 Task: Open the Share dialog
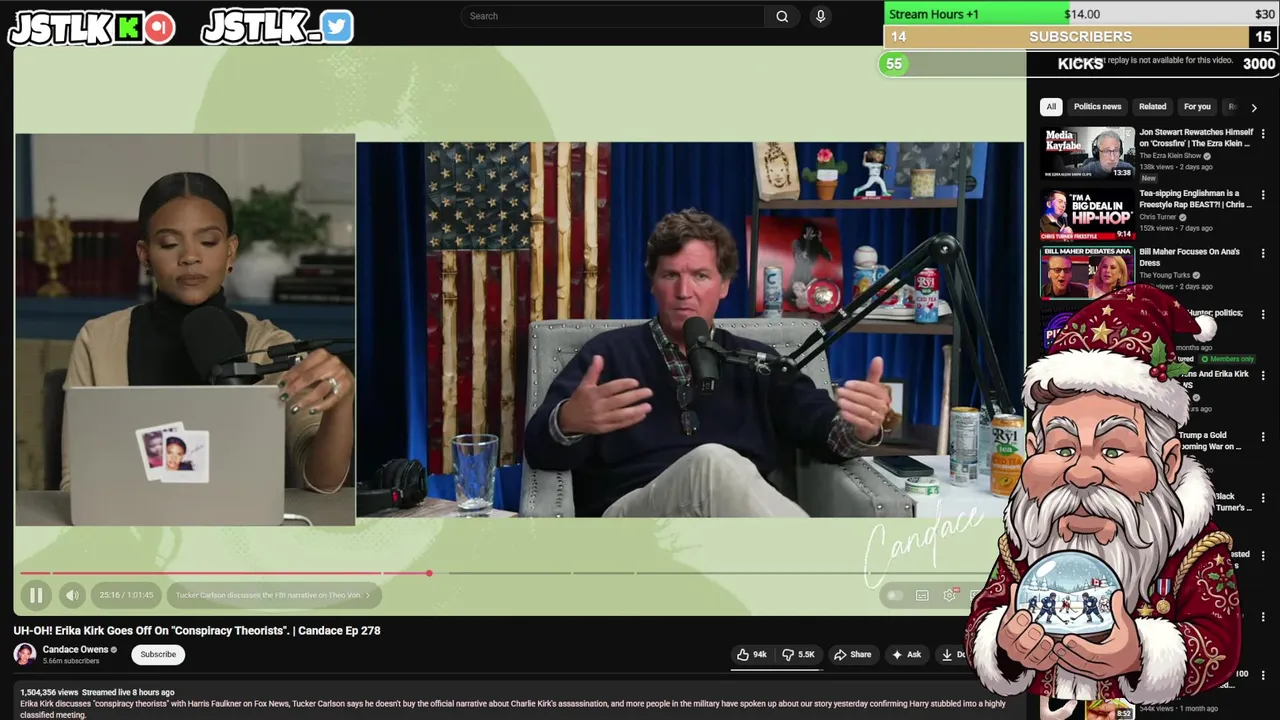pyautogui.click(x=853, y=655)
